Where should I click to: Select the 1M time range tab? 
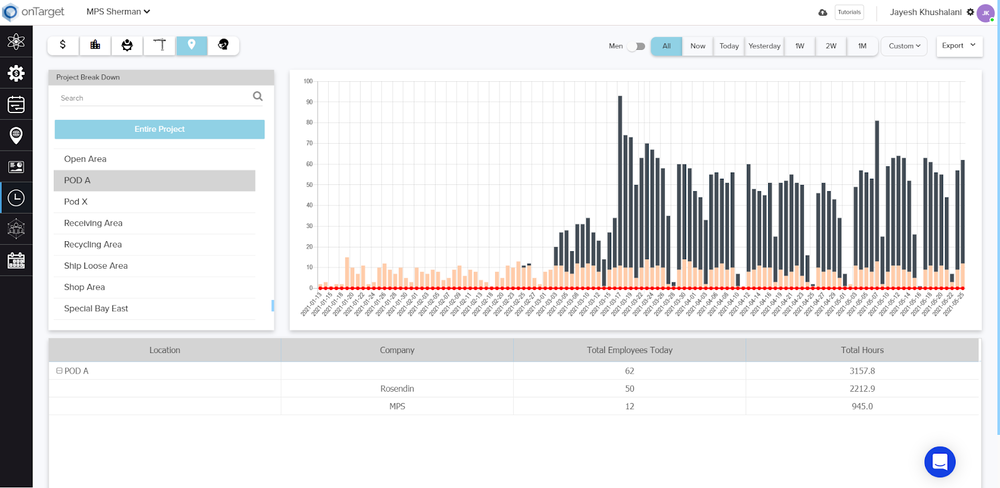point(862,46)
